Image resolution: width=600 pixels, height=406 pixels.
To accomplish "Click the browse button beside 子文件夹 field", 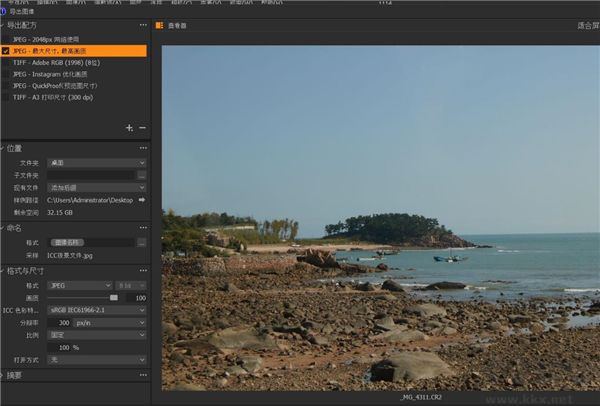I will tap(142, 175).
